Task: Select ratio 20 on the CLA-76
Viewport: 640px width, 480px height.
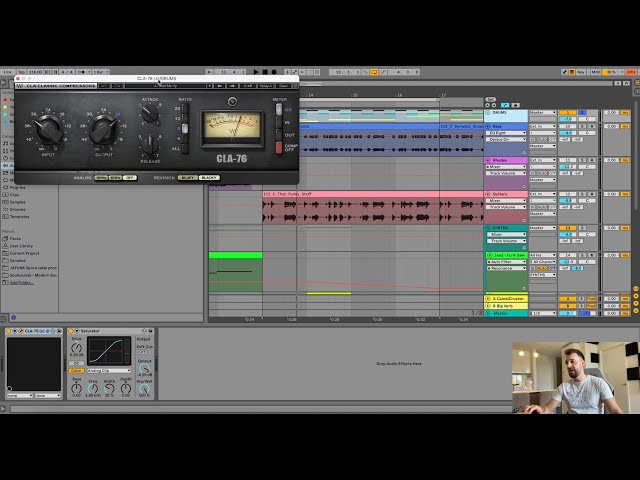Action: (x=185, y=109)
